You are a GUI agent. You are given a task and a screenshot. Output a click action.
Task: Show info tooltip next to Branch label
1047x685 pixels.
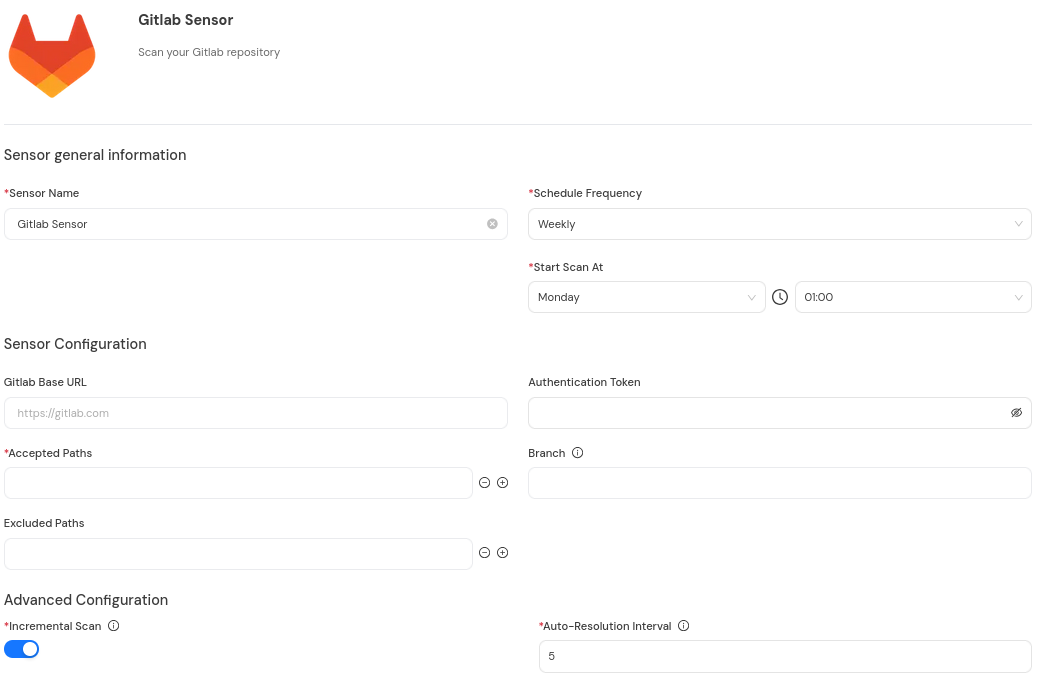point(577,453)
